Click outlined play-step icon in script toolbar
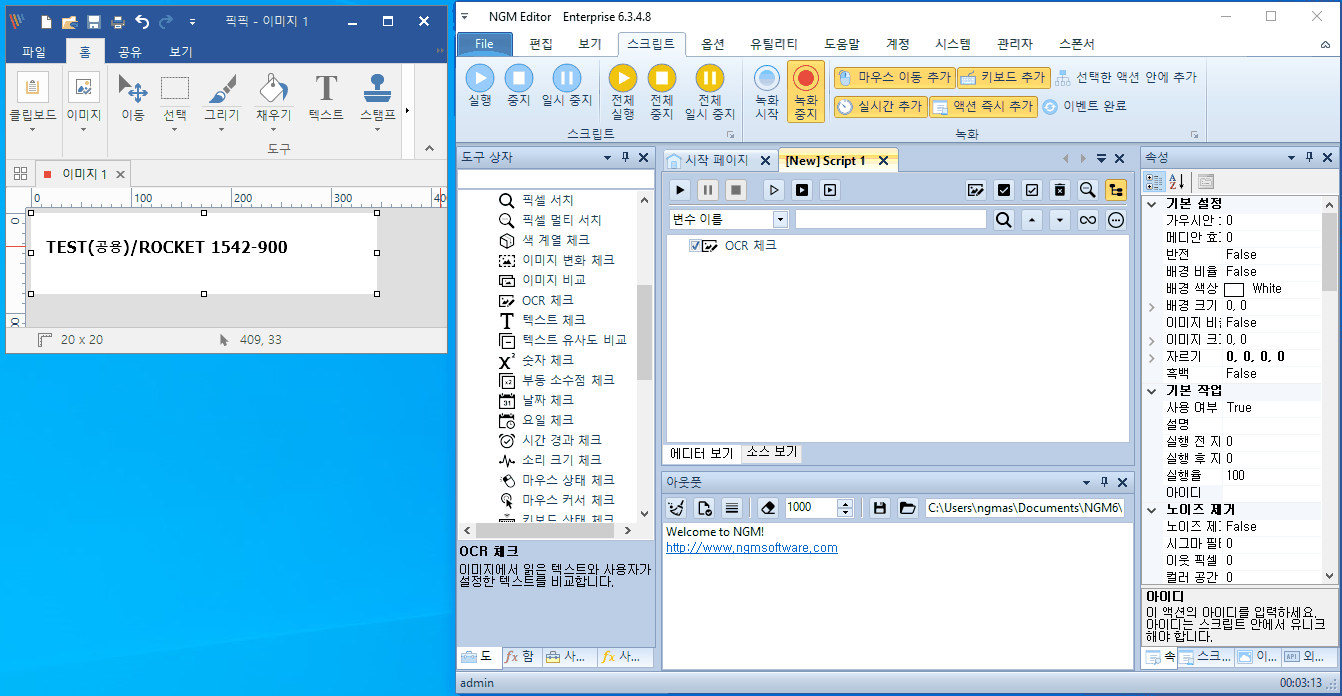This screenshot has width=1342, height=696. pyautogui.click(x=774, y=189)
